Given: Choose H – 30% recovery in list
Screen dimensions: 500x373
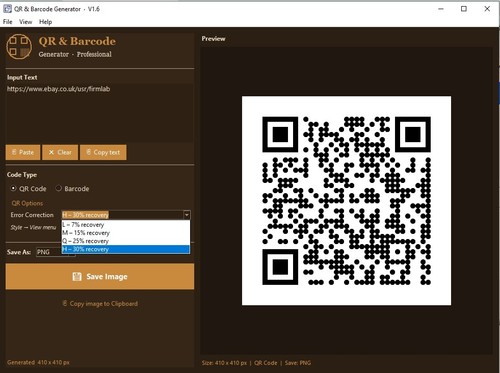Looking at the screenshot, I should [x=126, y=249].
